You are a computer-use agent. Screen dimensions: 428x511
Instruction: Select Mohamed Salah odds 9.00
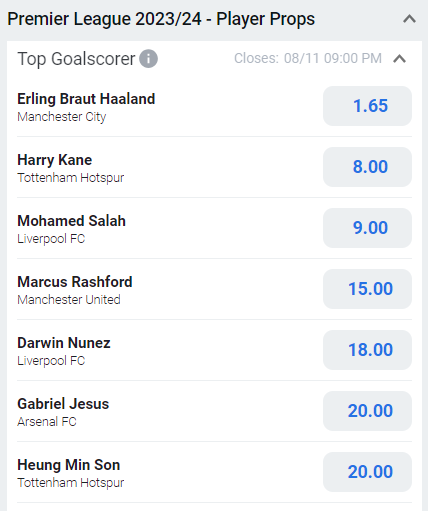[367, 228]
